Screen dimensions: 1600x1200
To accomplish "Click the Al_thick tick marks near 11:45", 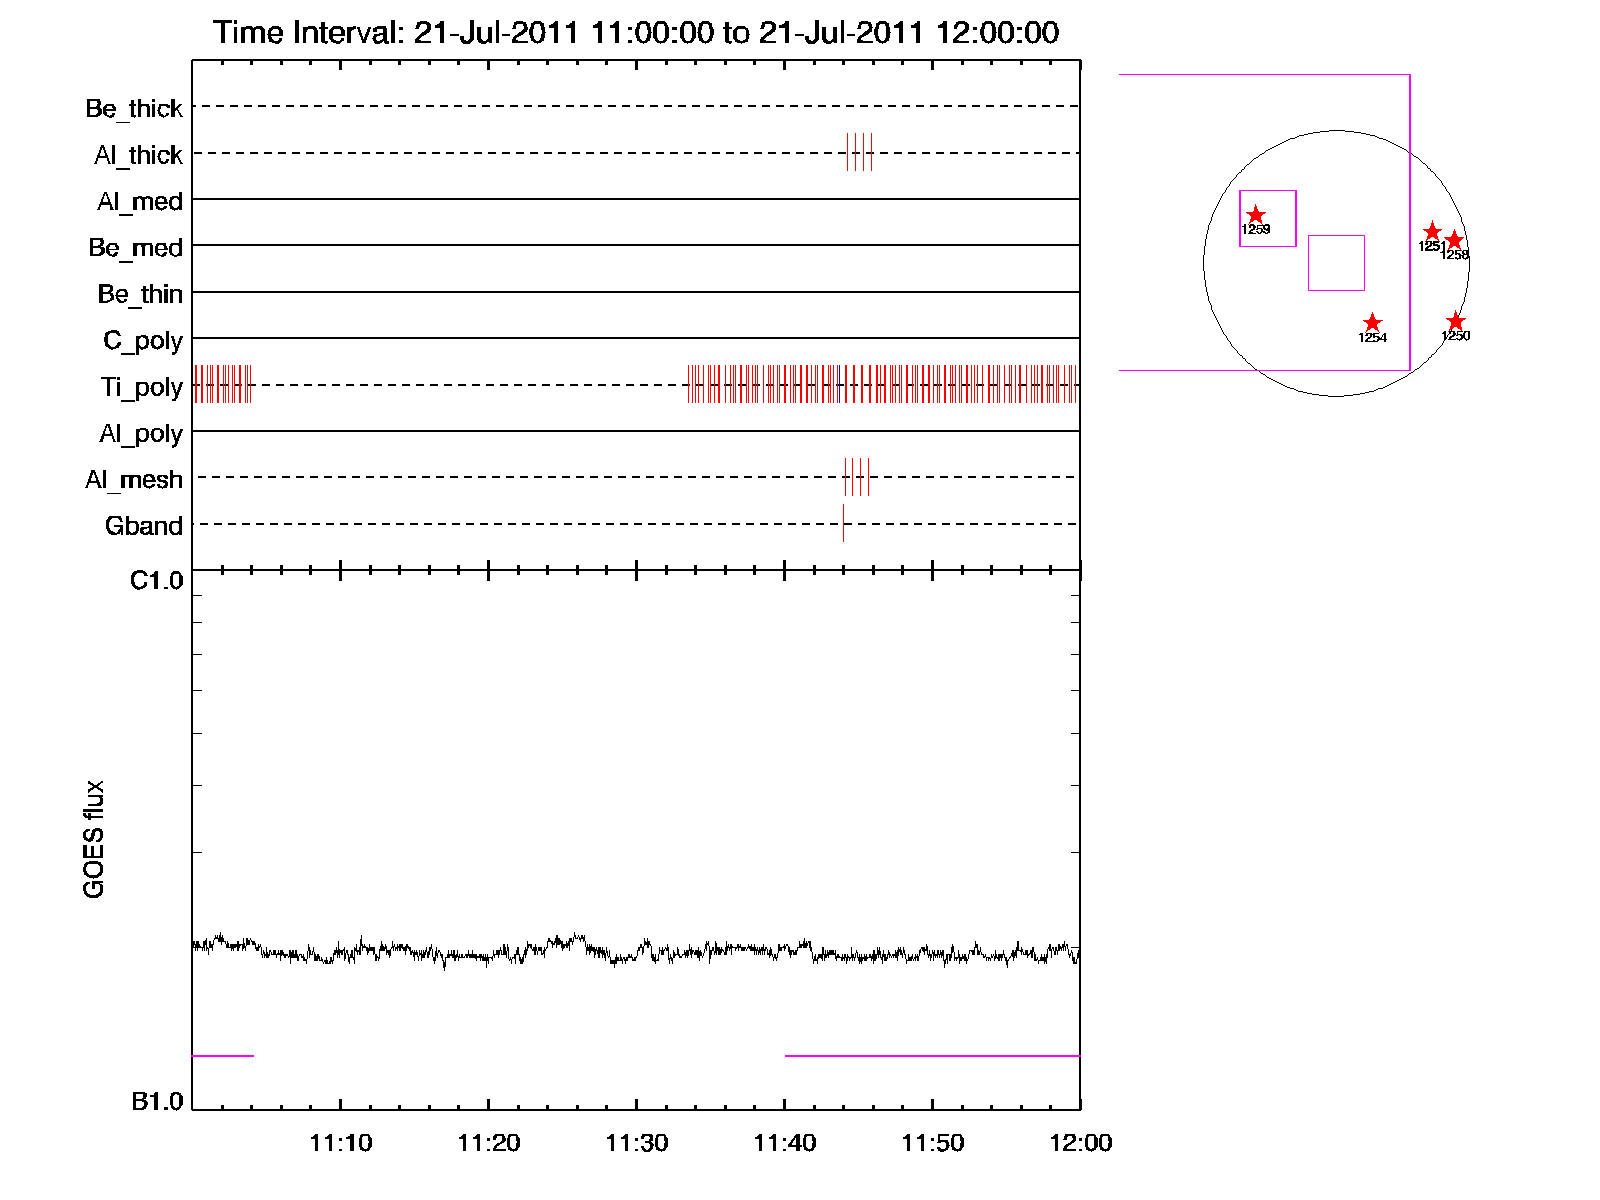I will tap(859, 152).
